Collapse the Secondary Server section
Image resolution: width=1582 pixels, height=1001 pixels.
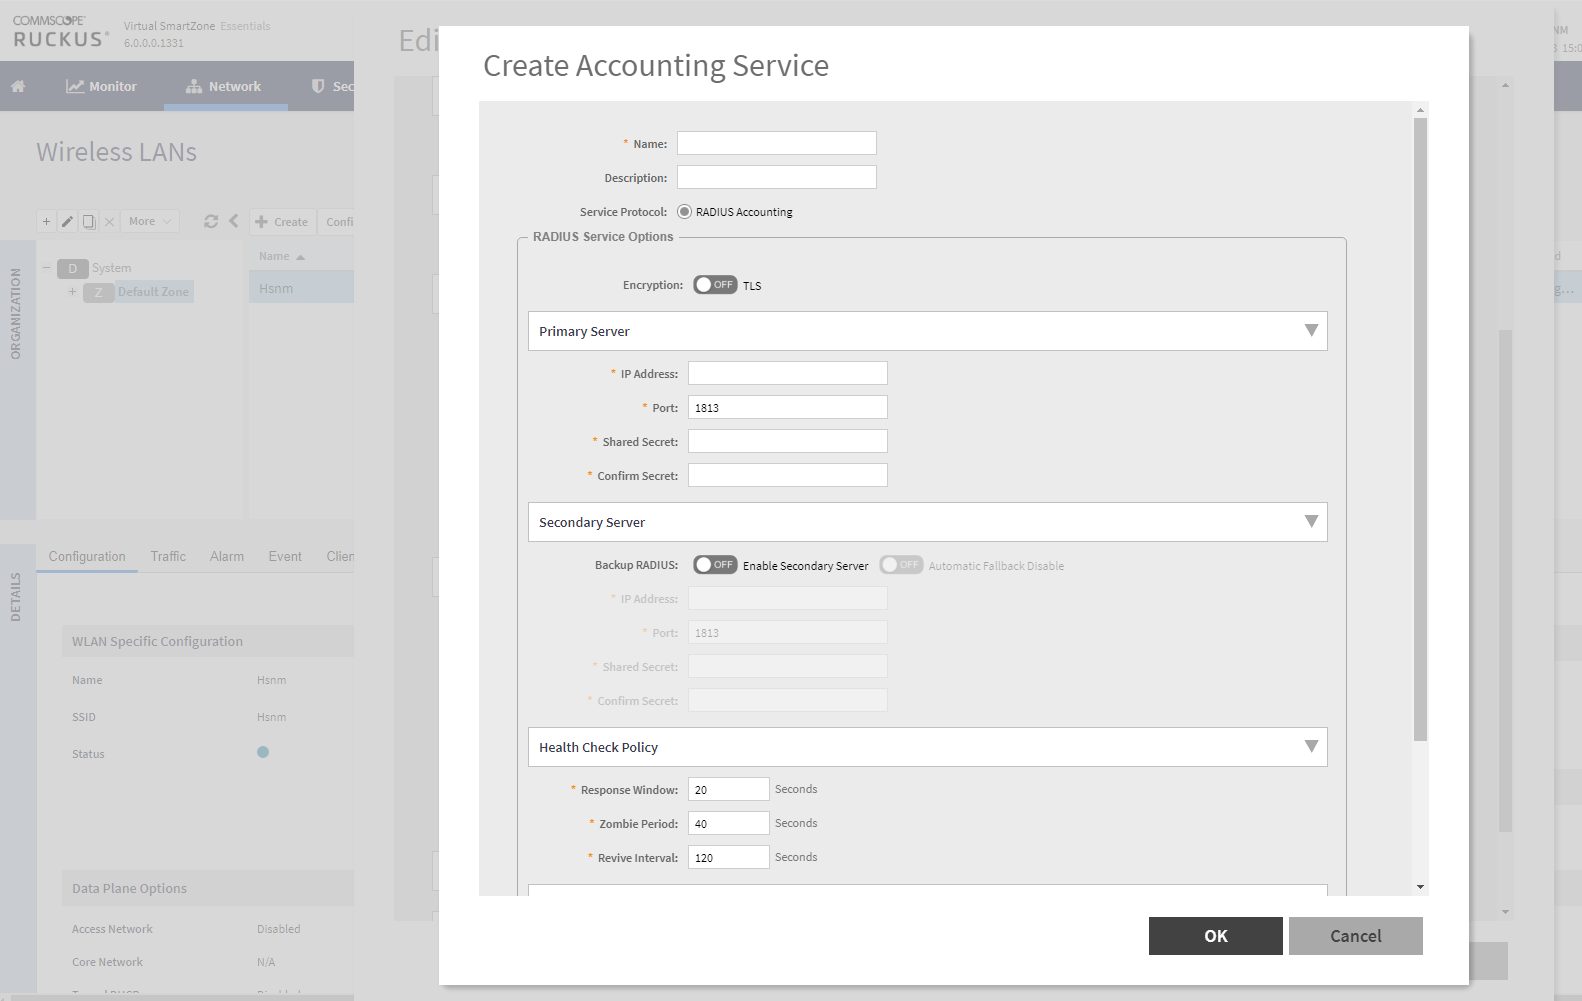(x=1311, y=522)
